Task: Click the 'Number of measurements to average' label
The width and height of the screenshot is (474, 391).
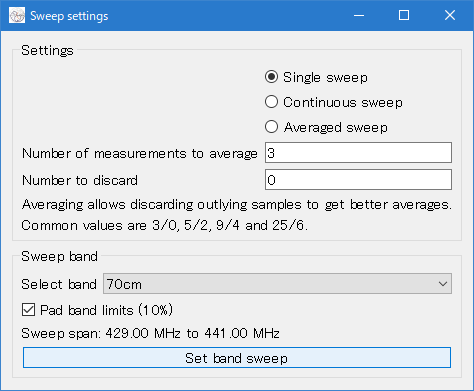Action: 140,154
